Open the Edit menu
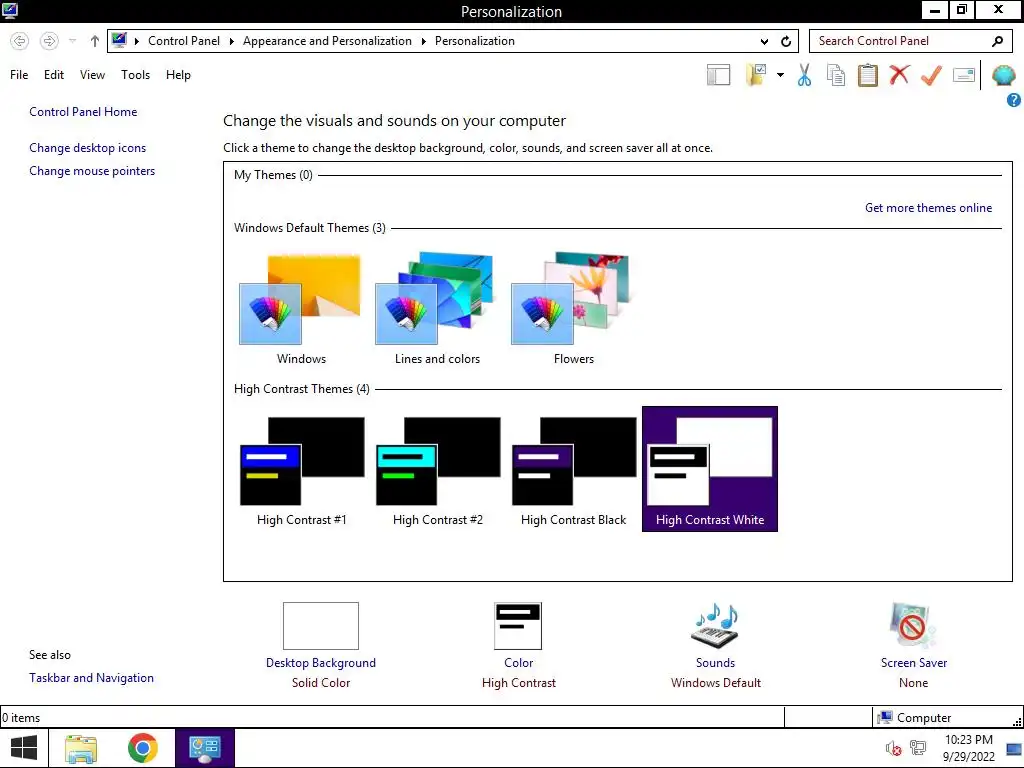Screen dimensions: 1024x768 click(54, 74)
